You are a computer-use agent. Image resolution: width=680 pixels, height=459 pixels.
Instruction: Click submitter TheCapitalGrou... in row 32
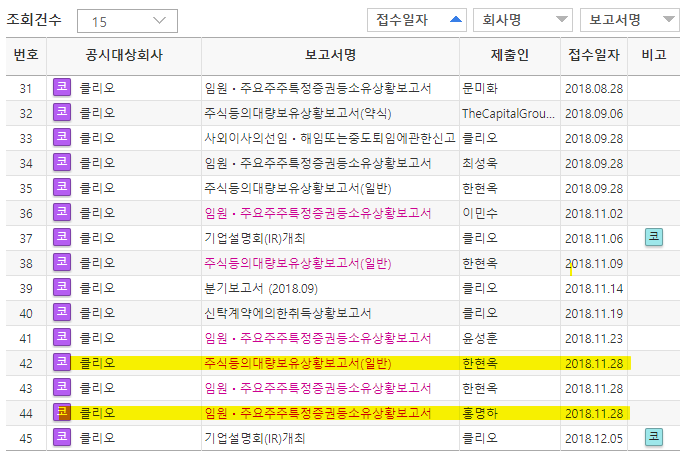[508, 113]
